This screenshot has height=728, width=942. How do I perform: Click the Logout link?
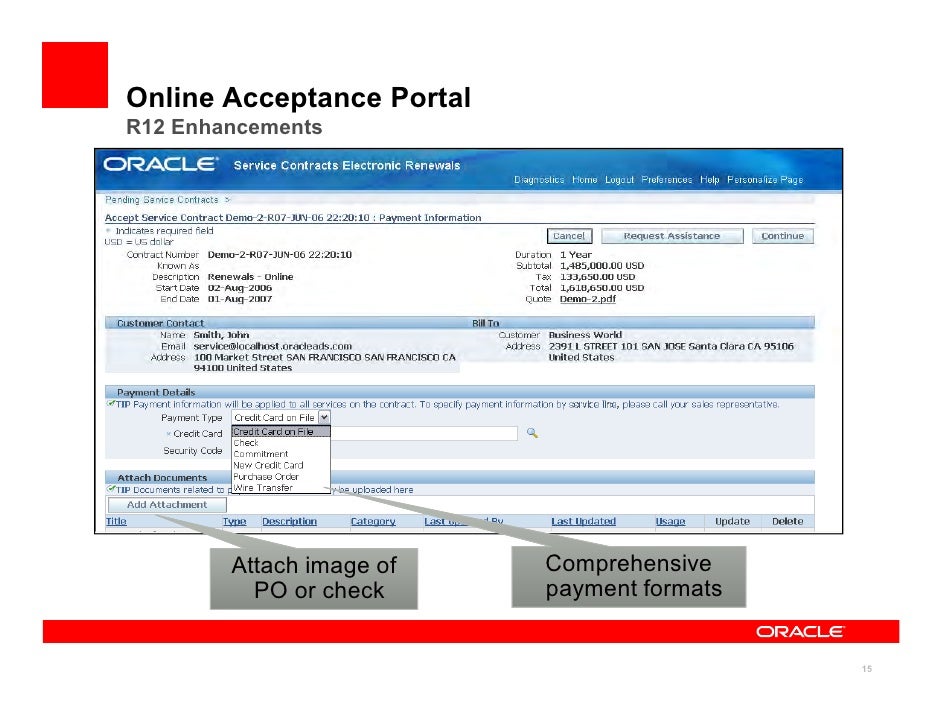pyautogui.click(x=619, y=180)
